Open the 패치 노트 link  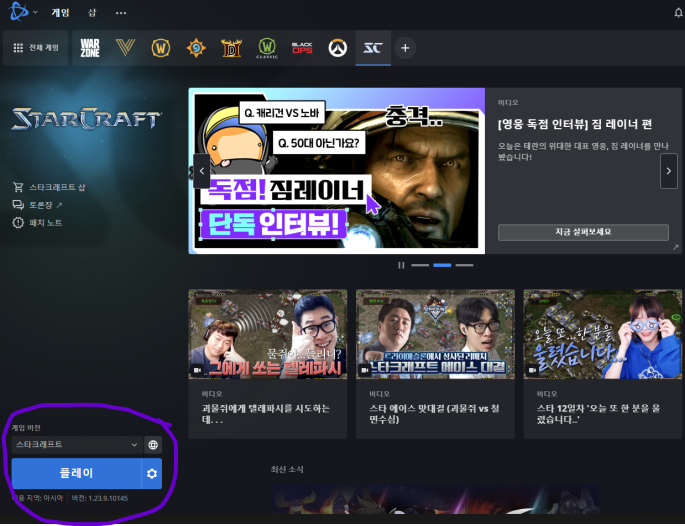(x=38, y=223)
